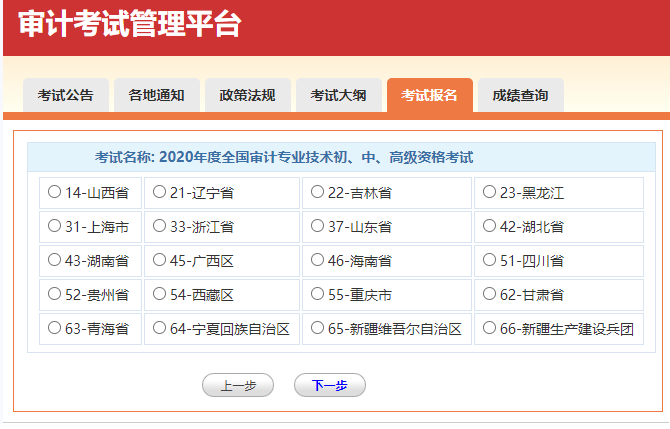Click the exam name 2020年度全国审计专业技术初、中、高级资格考试

point(316,157)
